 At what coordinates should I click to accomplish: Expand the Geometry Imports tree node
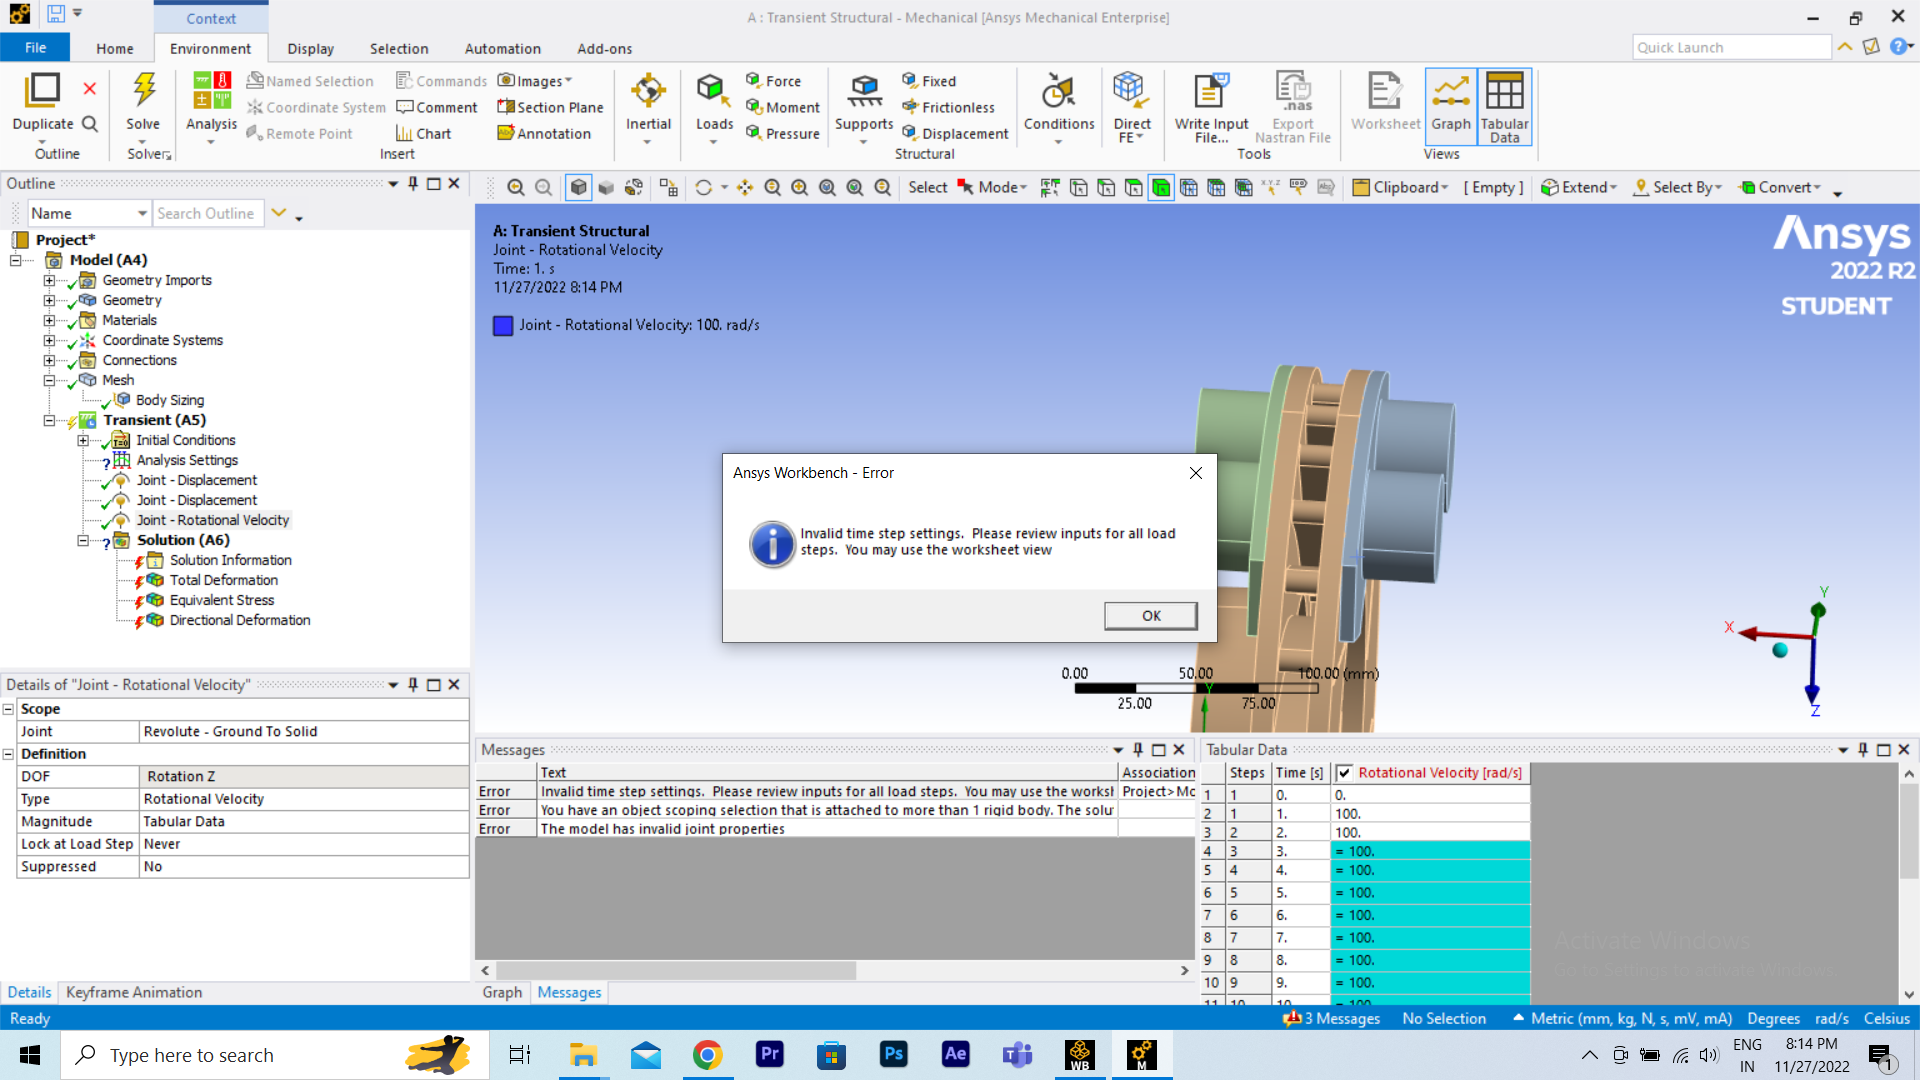(x=49, y=280)
